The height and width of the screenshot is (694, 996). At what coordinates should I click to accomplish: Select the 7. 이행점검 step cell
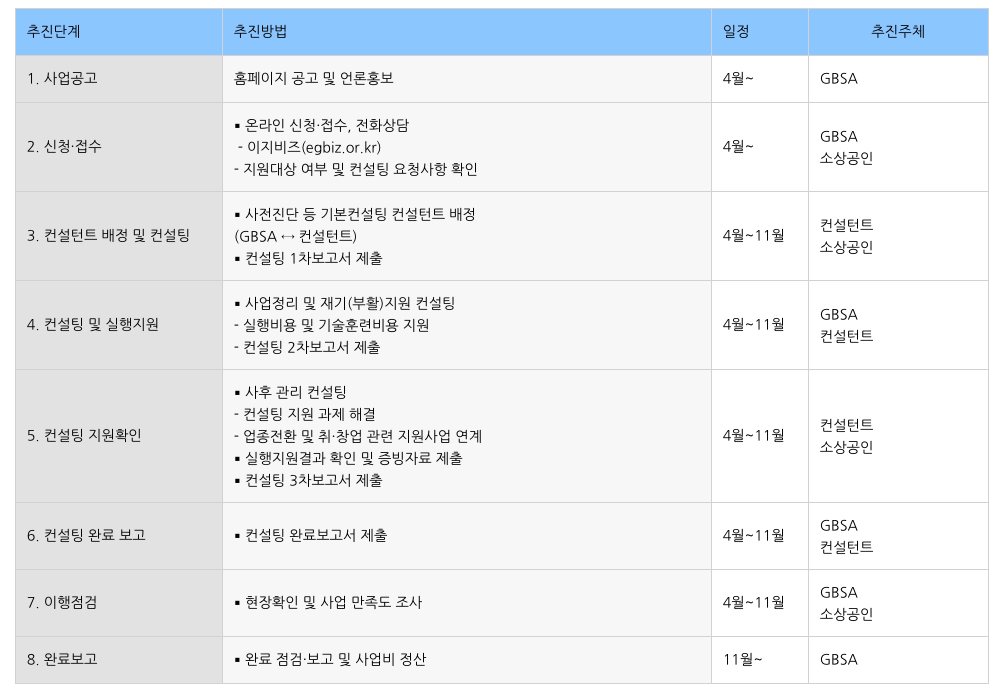pos(119,603)
